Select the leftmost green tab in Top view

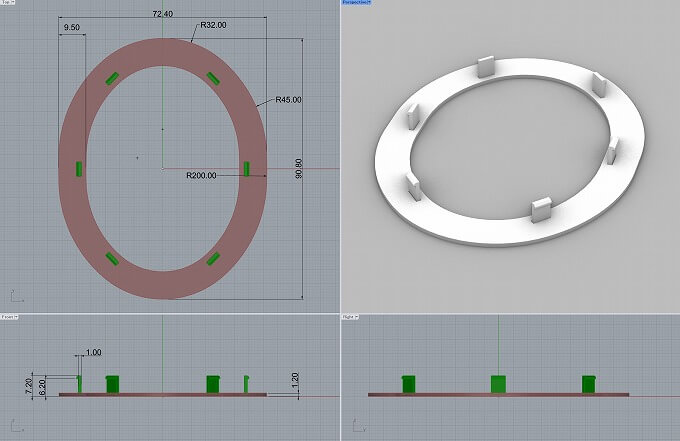(77, 168)
